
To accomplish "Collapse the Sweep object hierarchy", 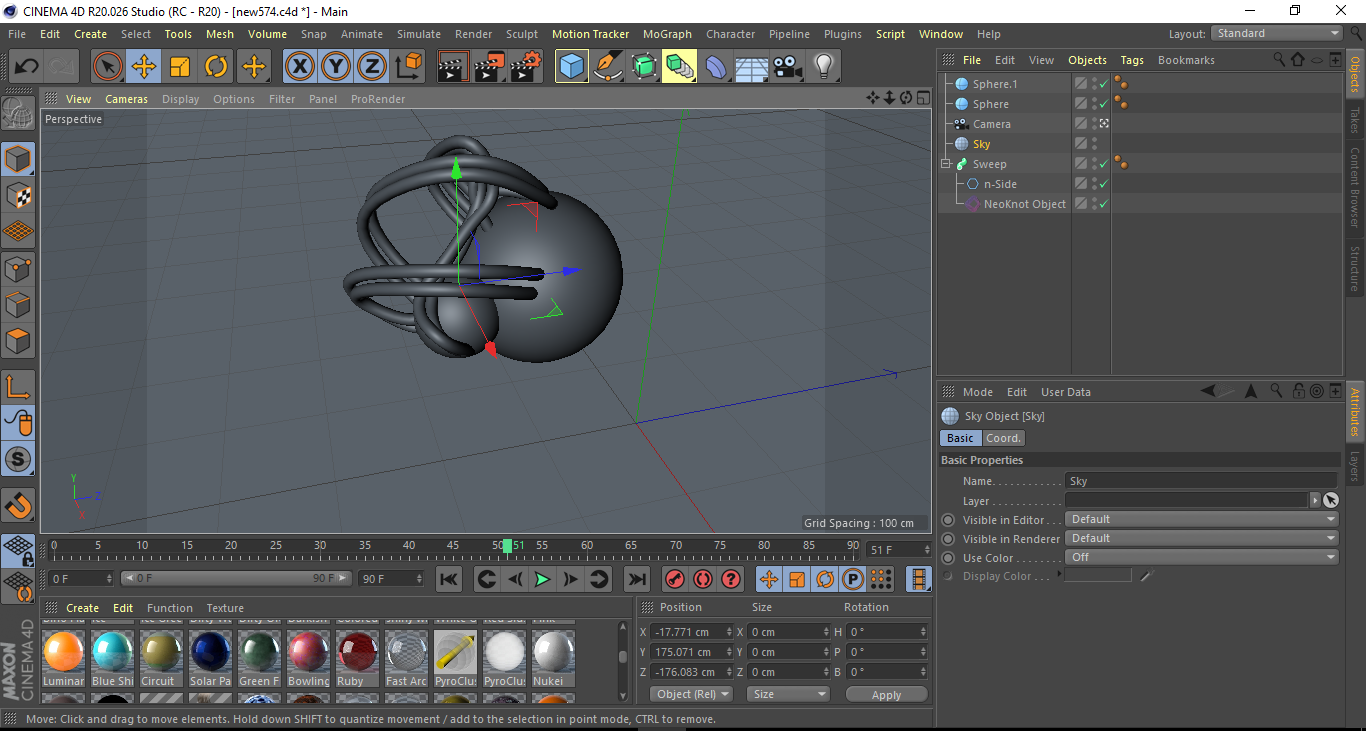I will [x=946, y=164].
